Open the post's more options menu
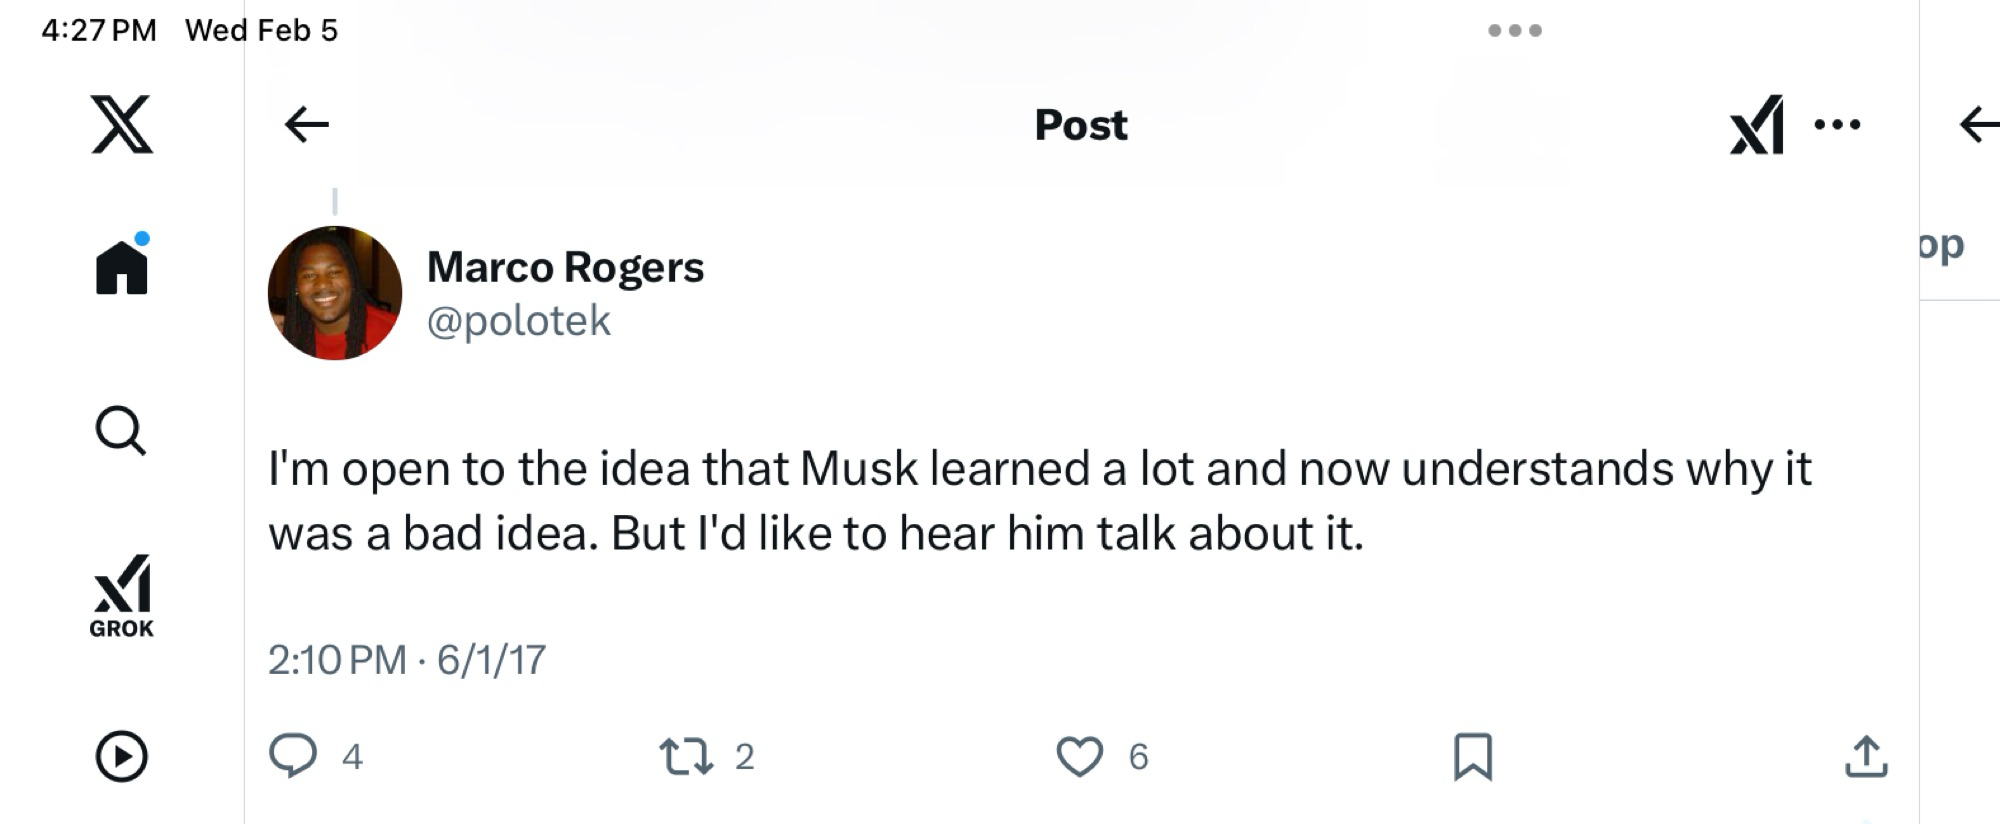 click(x=1837, y=125)
